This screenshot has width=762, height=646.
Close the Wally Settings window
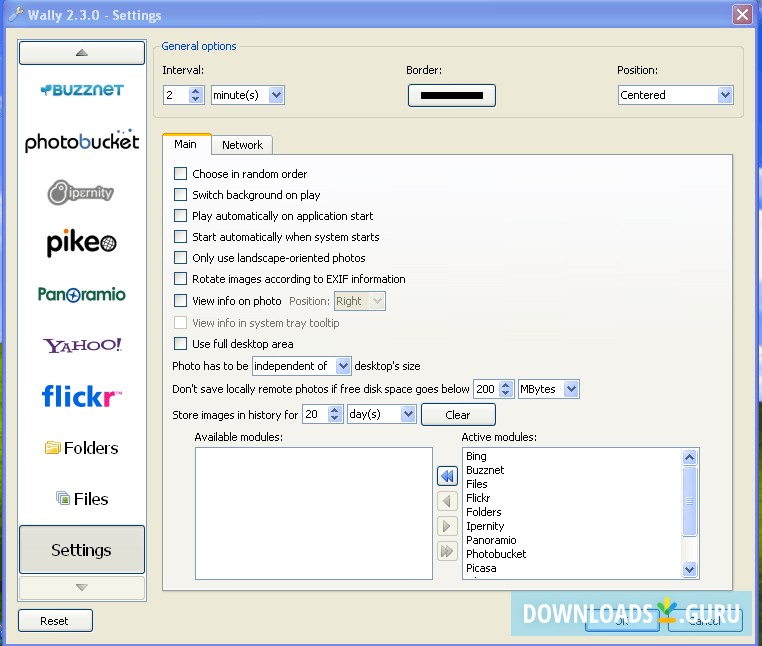tap(742, 14)
